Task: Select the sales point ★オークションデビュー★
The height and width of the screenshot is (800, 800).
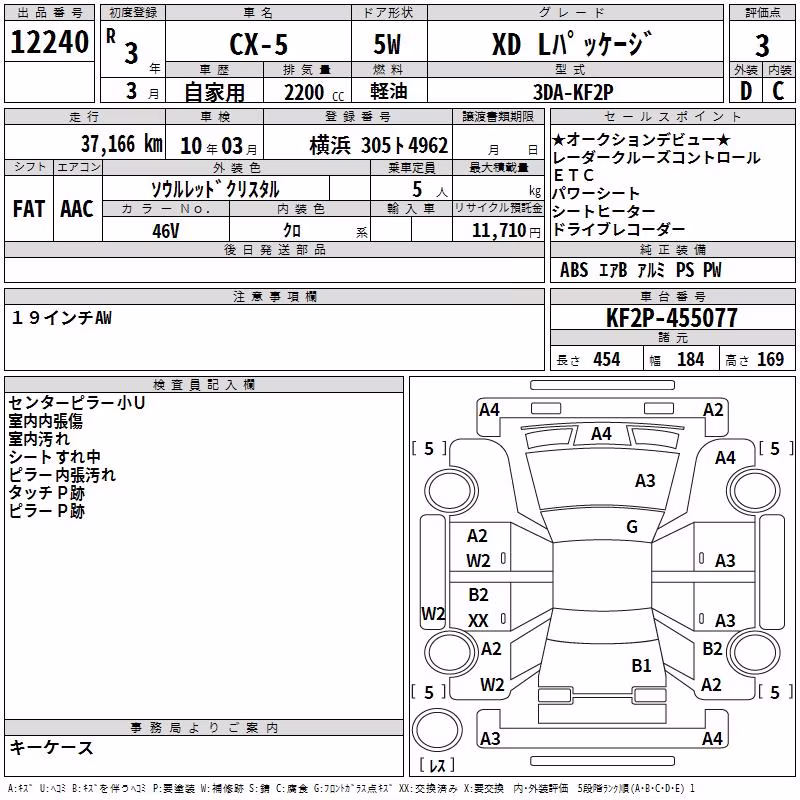Action: [641, 139]
